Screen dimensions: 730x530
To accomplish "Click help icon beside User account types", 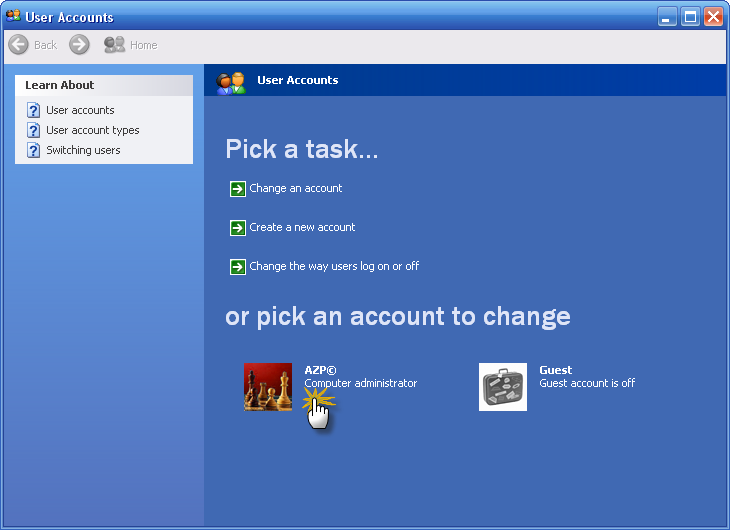I will pyautogui.click(x=33, y=130).
